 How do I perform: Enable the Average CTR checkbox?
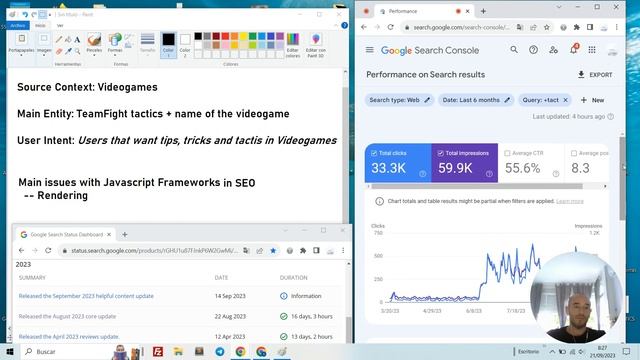[x=507, y=153]
